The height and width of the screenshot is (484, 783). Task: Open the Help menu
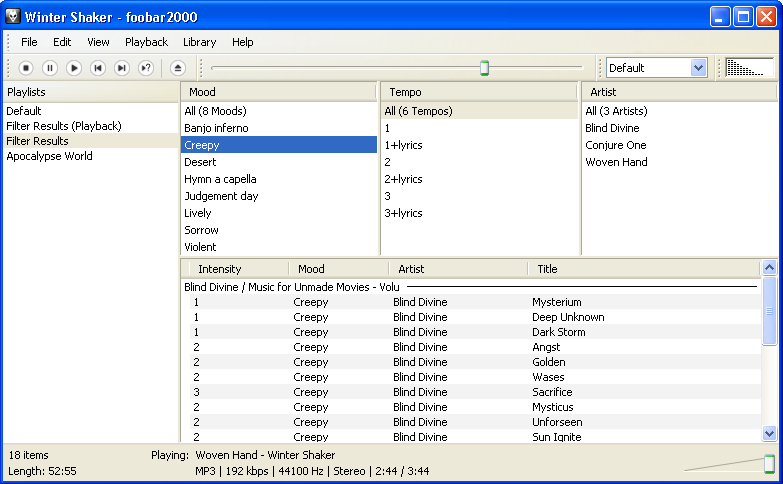pyautogui.click(x=243, y=42)
